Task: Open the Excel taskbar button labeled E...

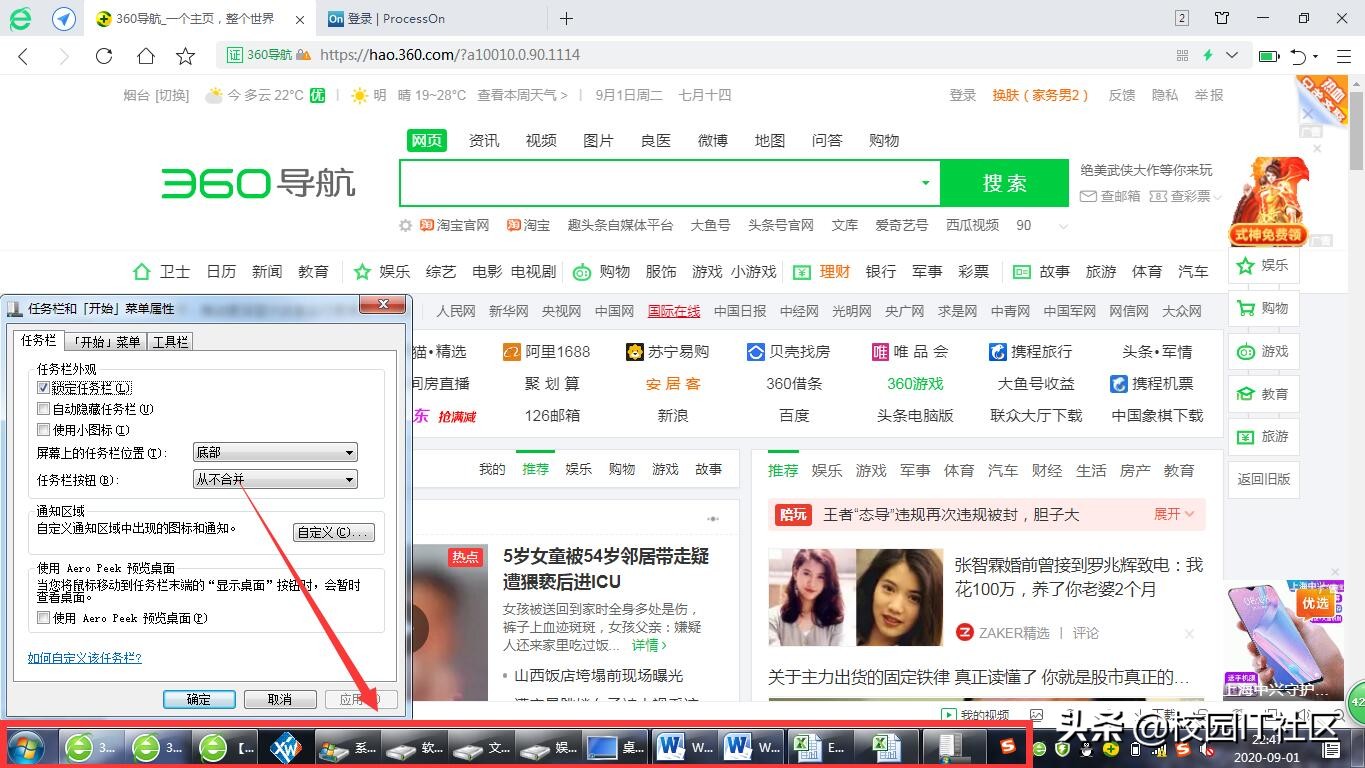Action: 821,747
